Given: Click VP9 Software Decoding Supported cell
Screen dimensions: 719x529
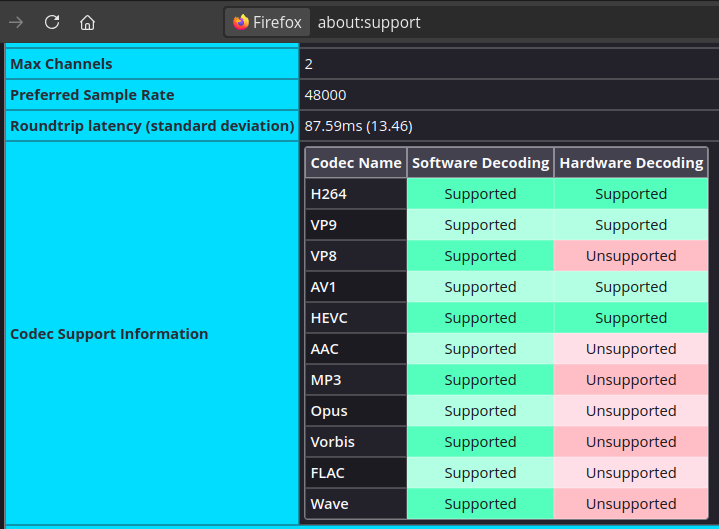Looking at the screenshot, I should (x=480, y=225).
